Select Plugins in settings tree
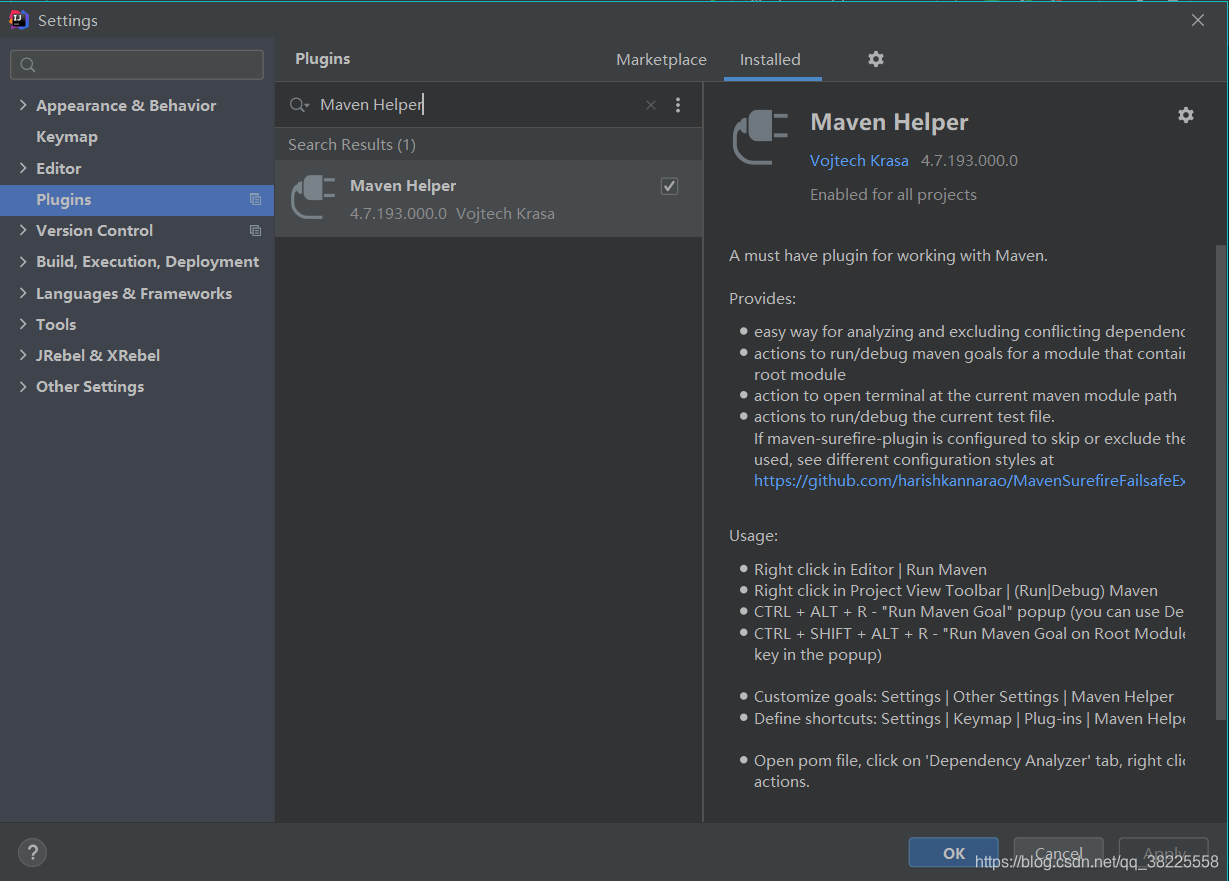This screenshot has height=881, width=1229. pyautogui.click(x=137, y=200)
